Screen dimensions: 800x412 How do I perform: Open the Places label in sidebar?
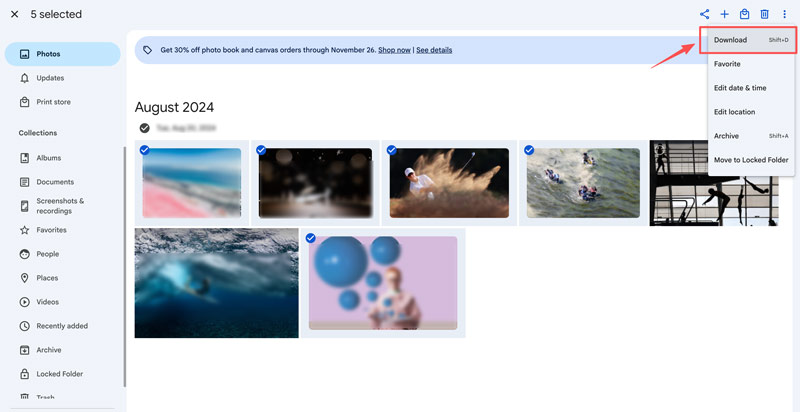pyautogui.click(x=47, y=278)
